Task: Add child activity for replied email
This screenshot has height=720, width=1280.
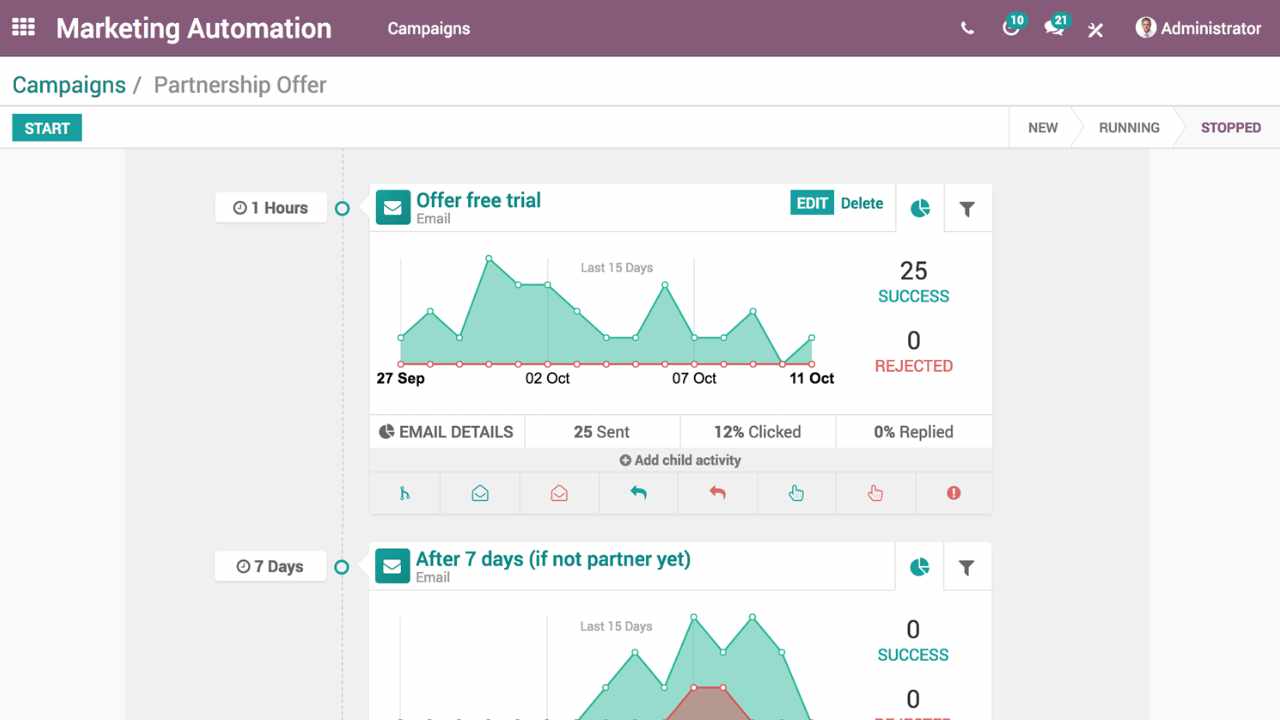Action: coord(638,493)
